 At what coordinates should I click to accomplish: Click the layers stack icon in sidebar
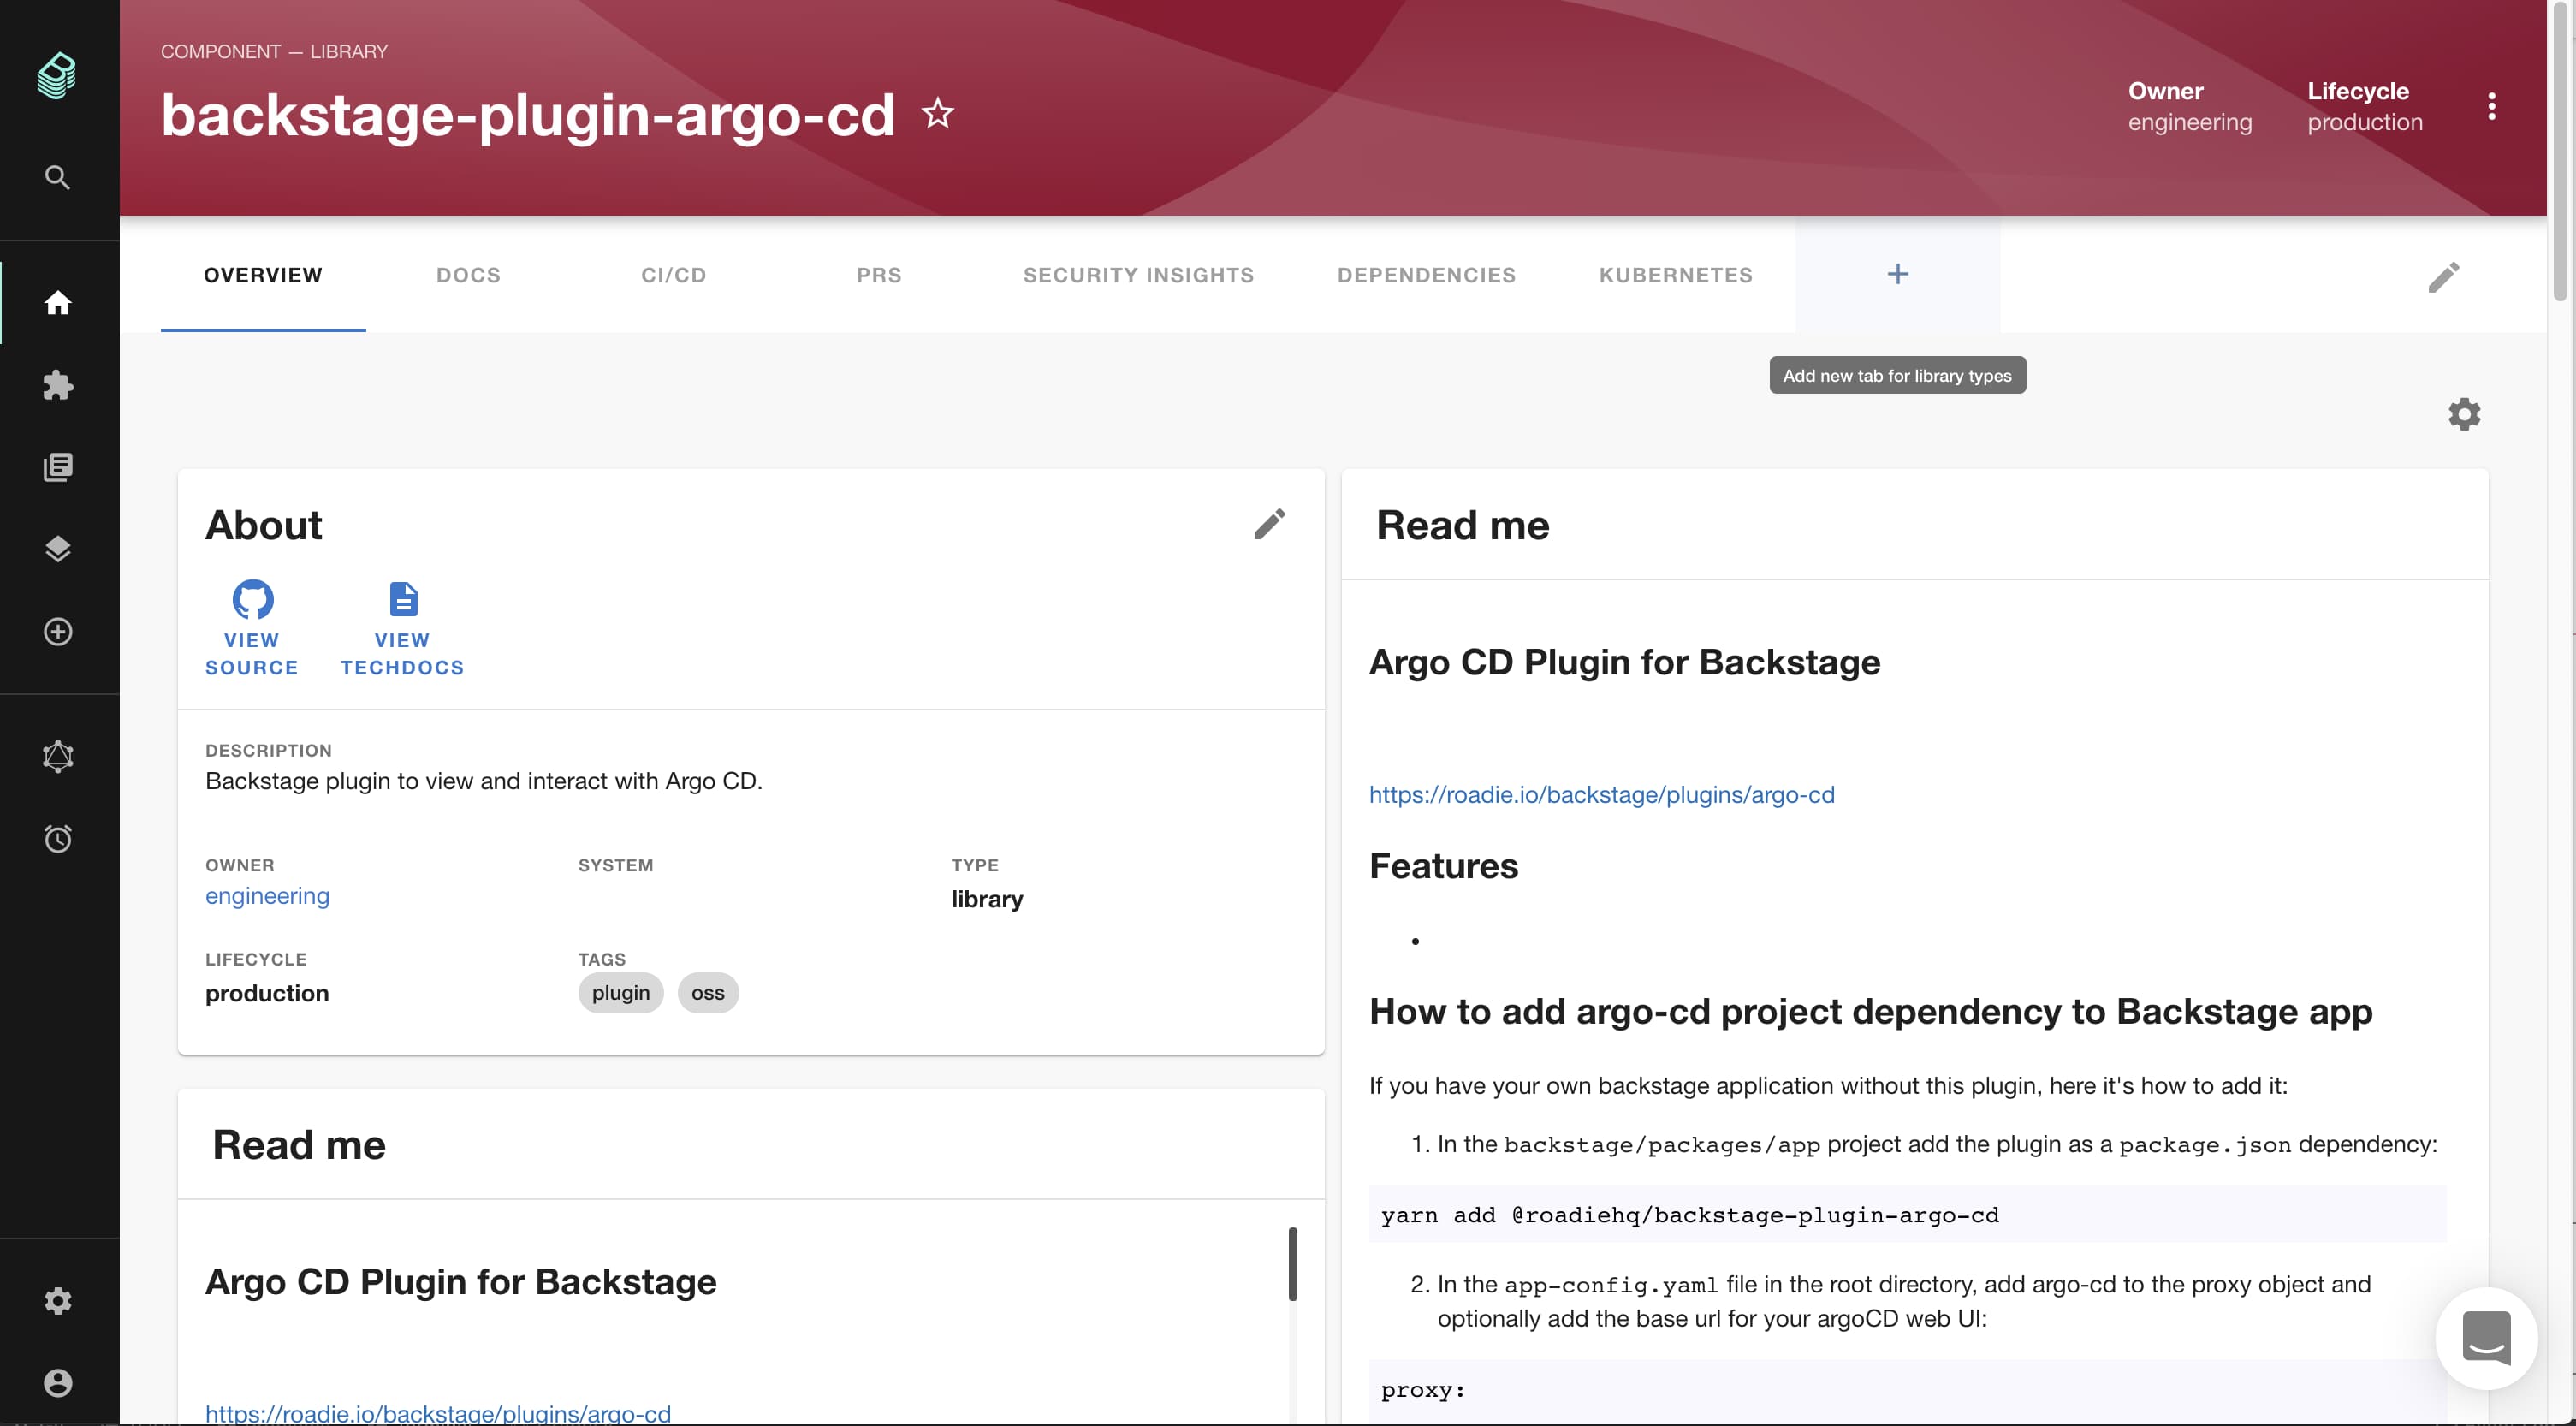tap(58, 549)
